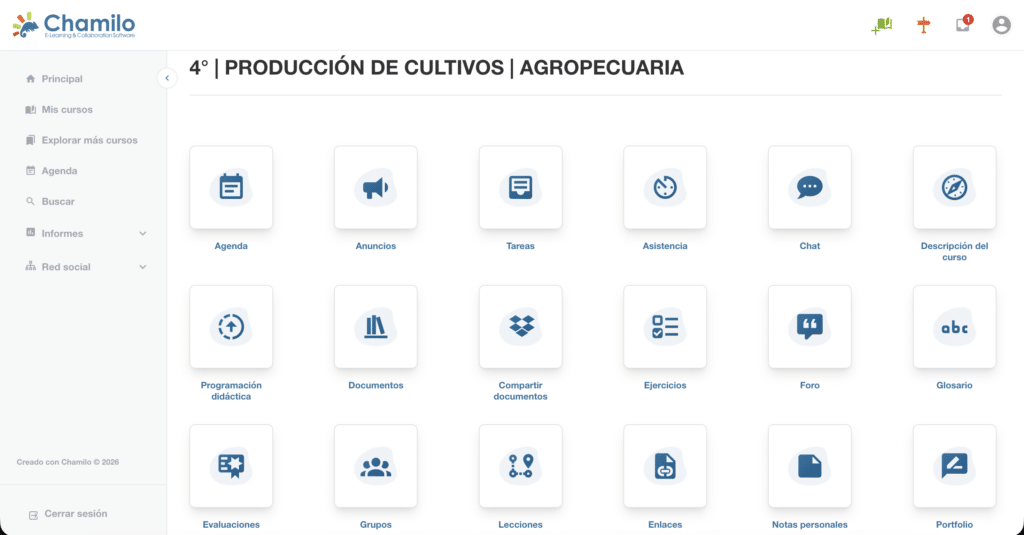Open the Descripción del curso compass tool
This screenshot has height=535, width=1024.
pyautogui.click(x=954, y=187)
